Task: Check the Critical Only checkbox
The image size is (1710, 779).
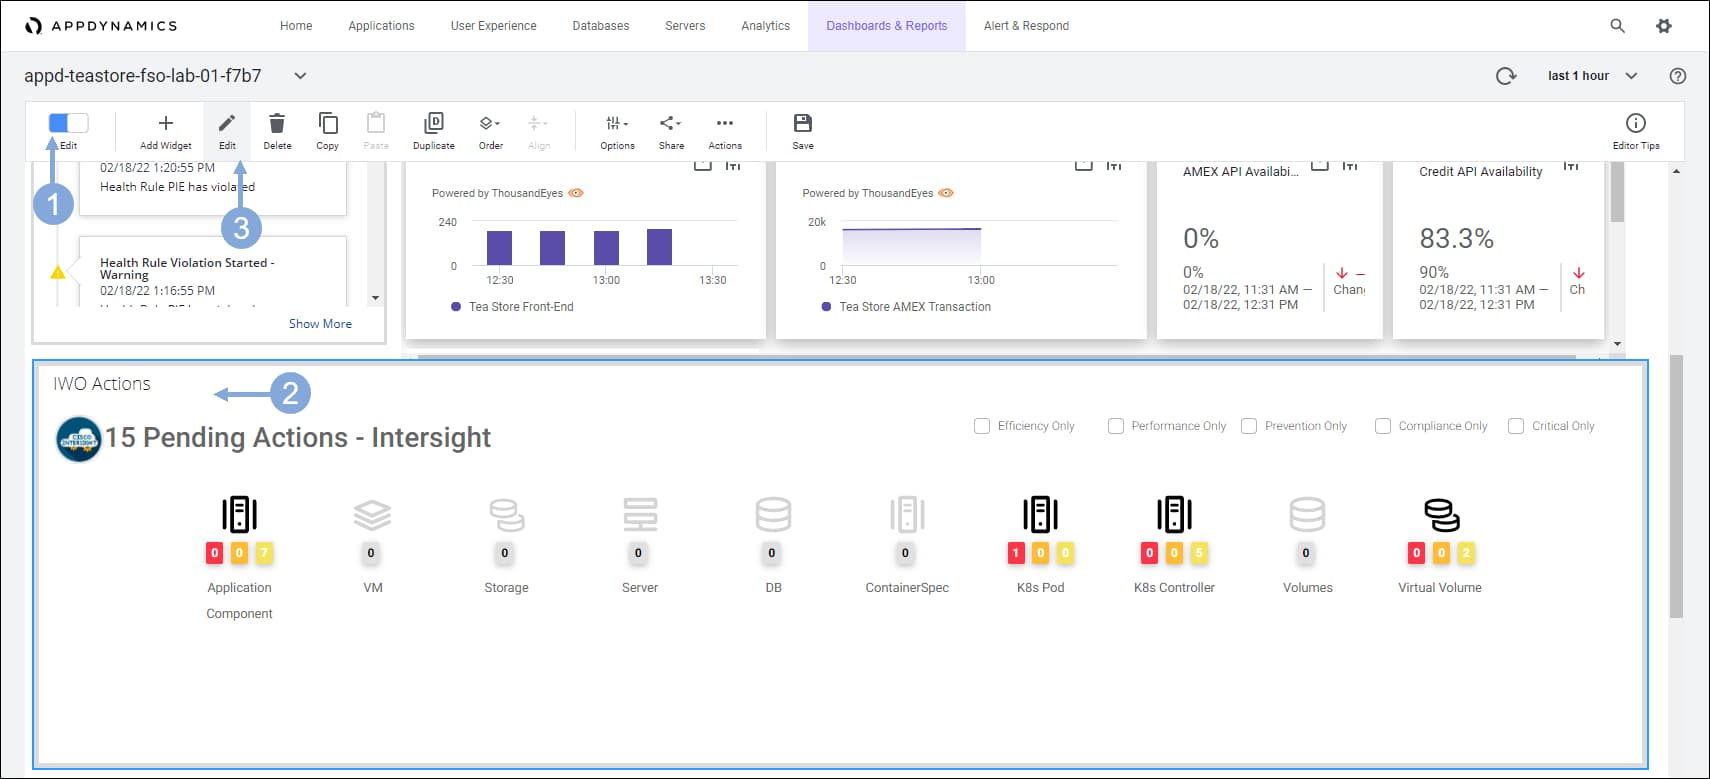Action: coord(1516,426)
